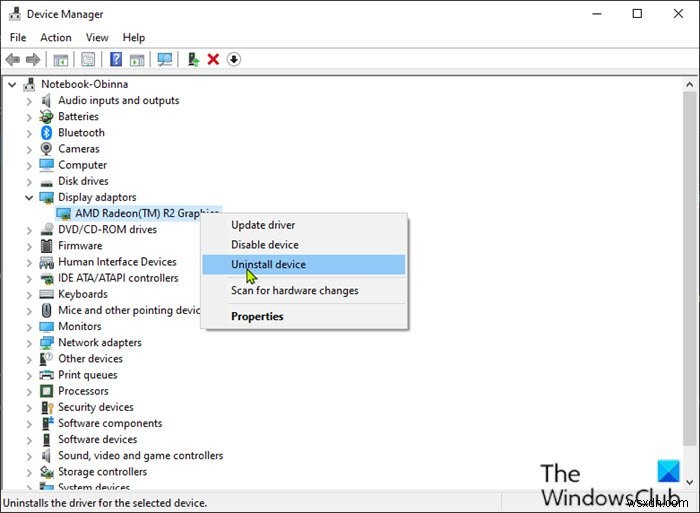Click the Audio inputs speaker icon
Screen dimensions: 700x513
click(46, 100)
